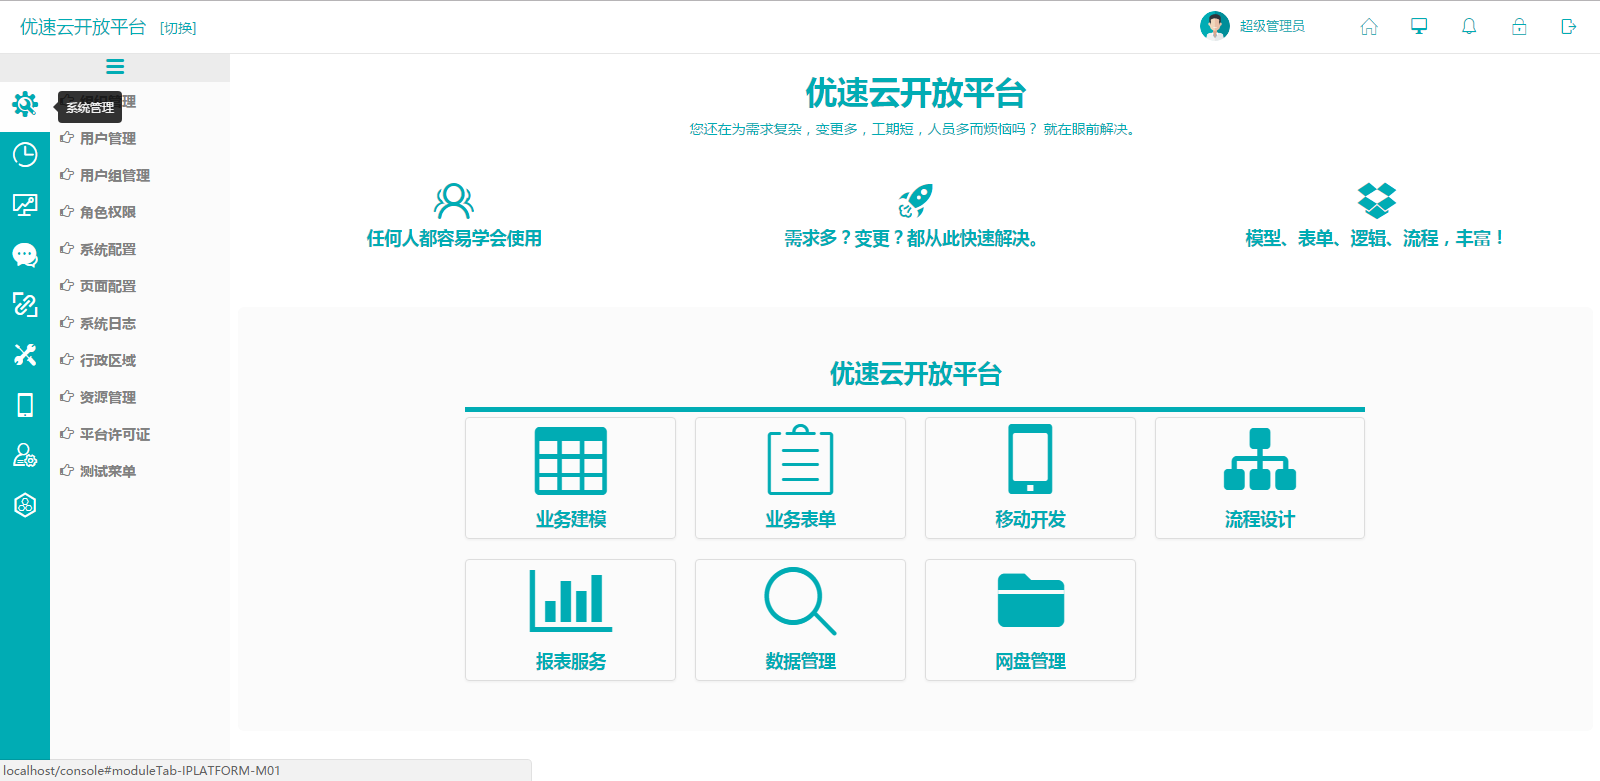Image resolution: width=1600 pixels, height=781 pixels.
Task: Click the [切换] switch link
Action: coord(178,28)
